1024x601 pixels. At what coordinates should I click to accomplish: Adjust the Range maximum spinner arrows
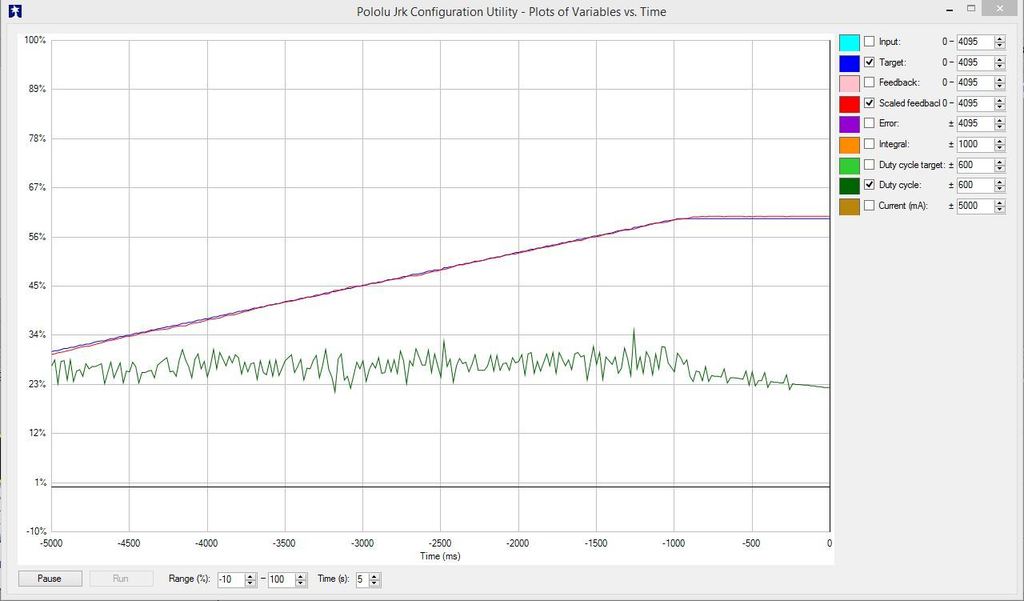[301, 579]
